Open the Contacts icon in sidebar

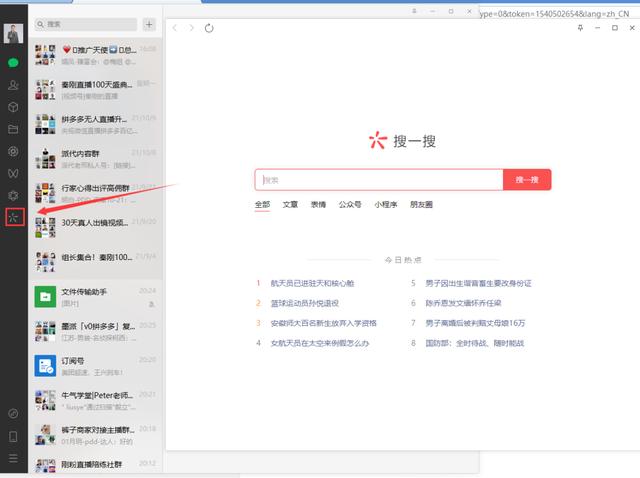coord(13,85)
